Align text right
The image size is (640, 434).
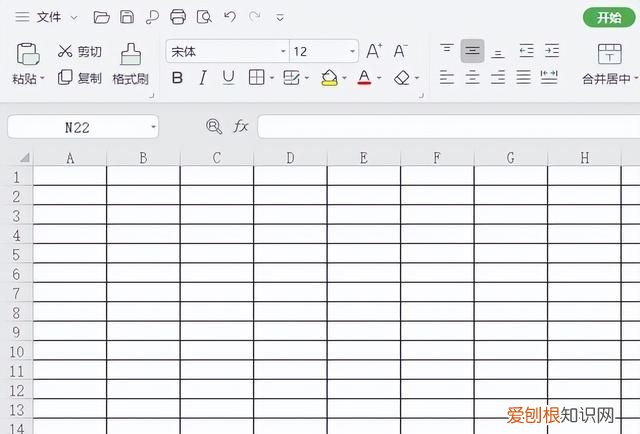click(498, 77)
